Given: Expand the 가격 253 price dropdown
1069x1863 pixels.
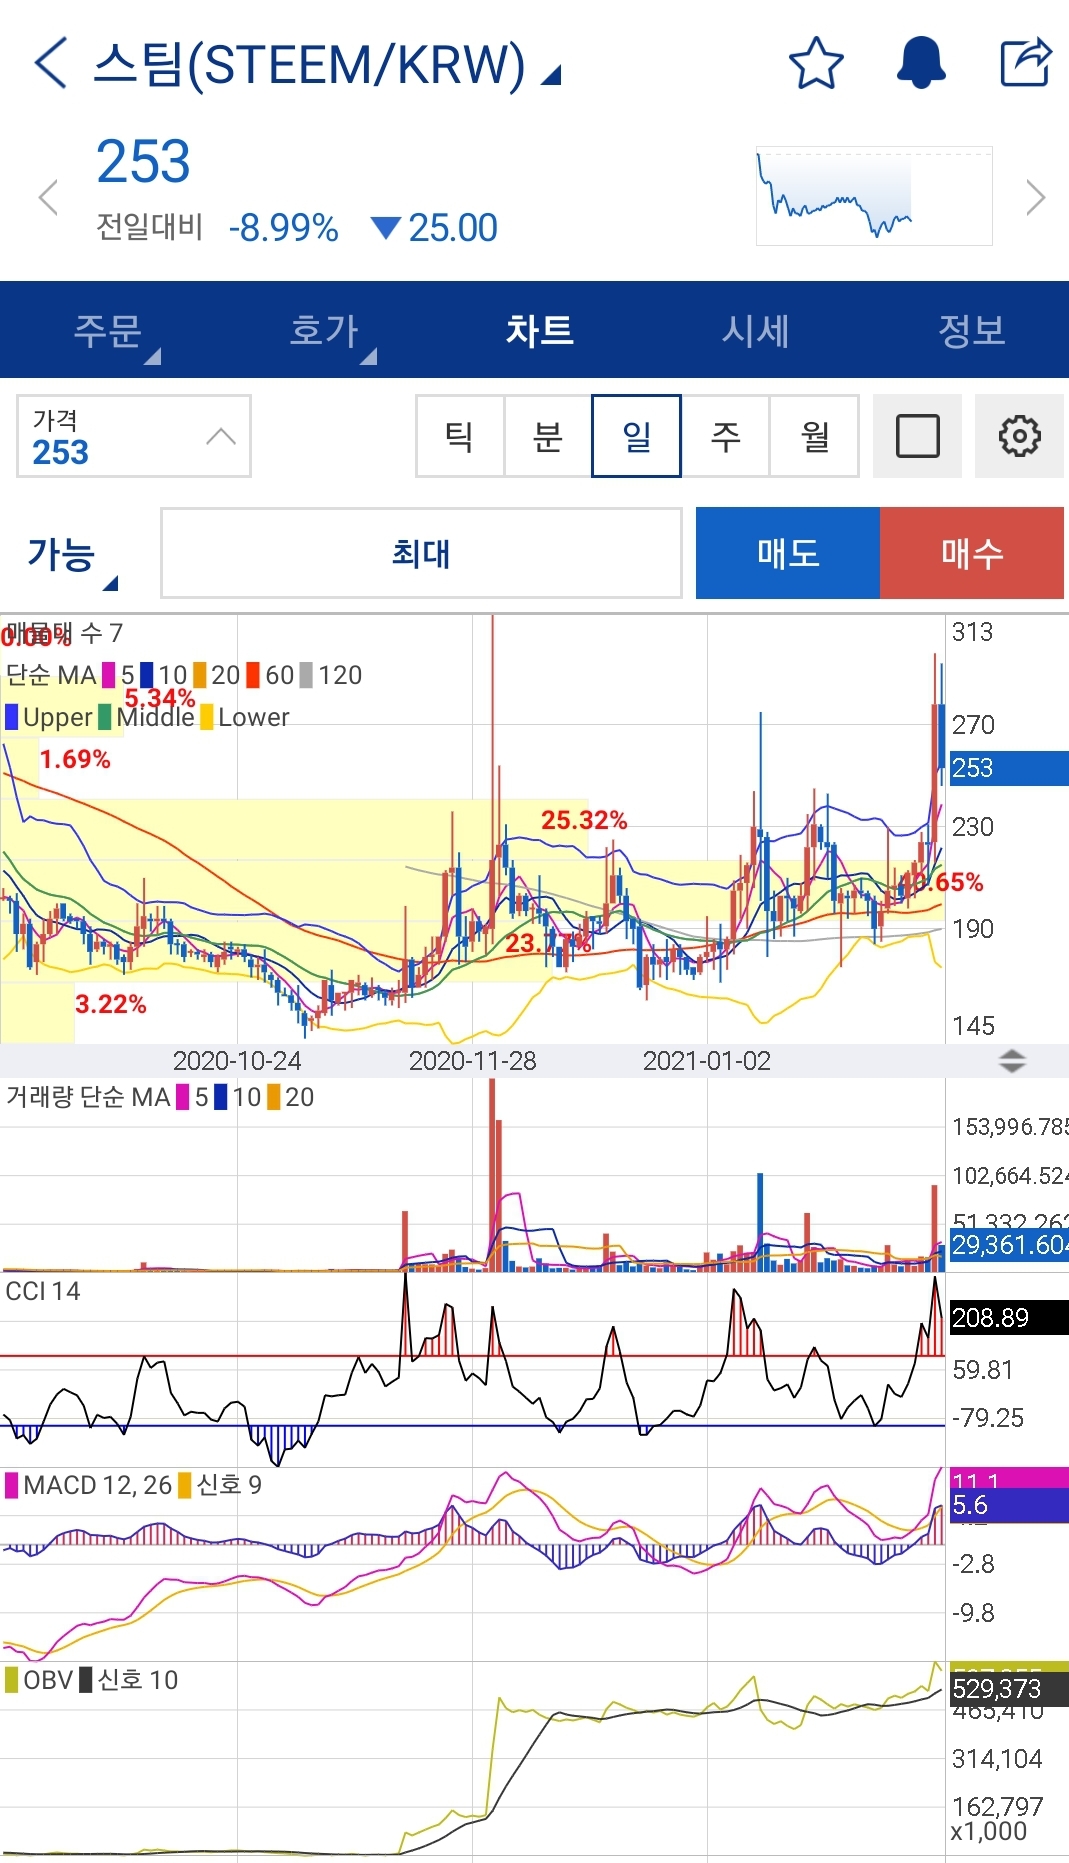Looking at the screenshot, I should pos(134,436).
